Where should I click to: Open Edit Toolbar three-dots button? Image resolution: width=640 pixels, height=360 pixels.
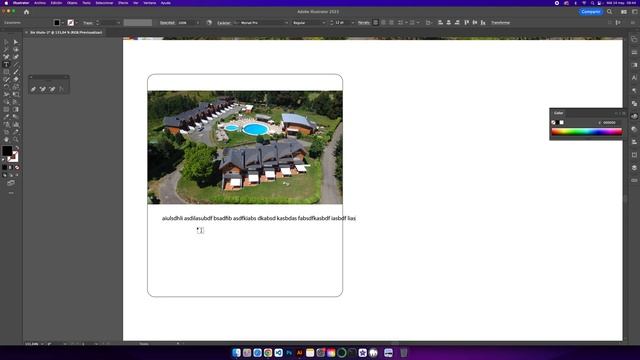coord(11,193)
